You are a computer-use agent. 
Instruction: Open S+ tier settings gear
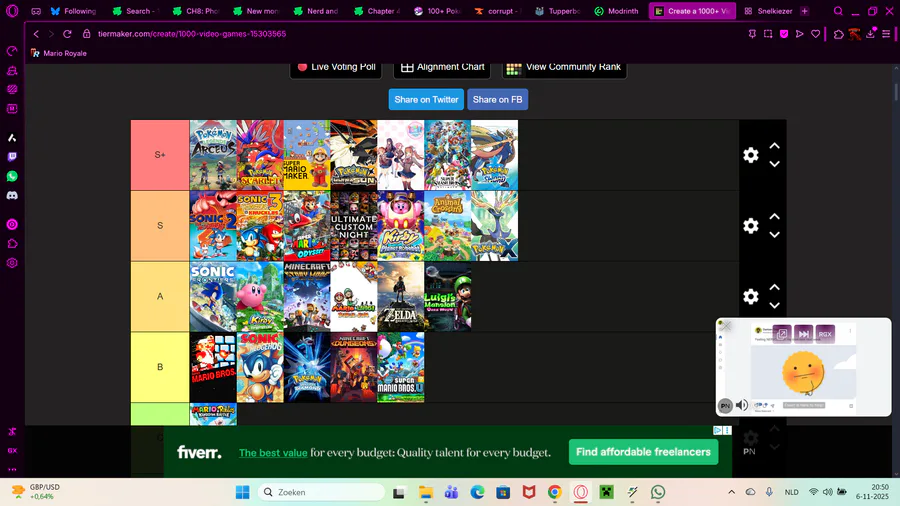tap(751, 155)
